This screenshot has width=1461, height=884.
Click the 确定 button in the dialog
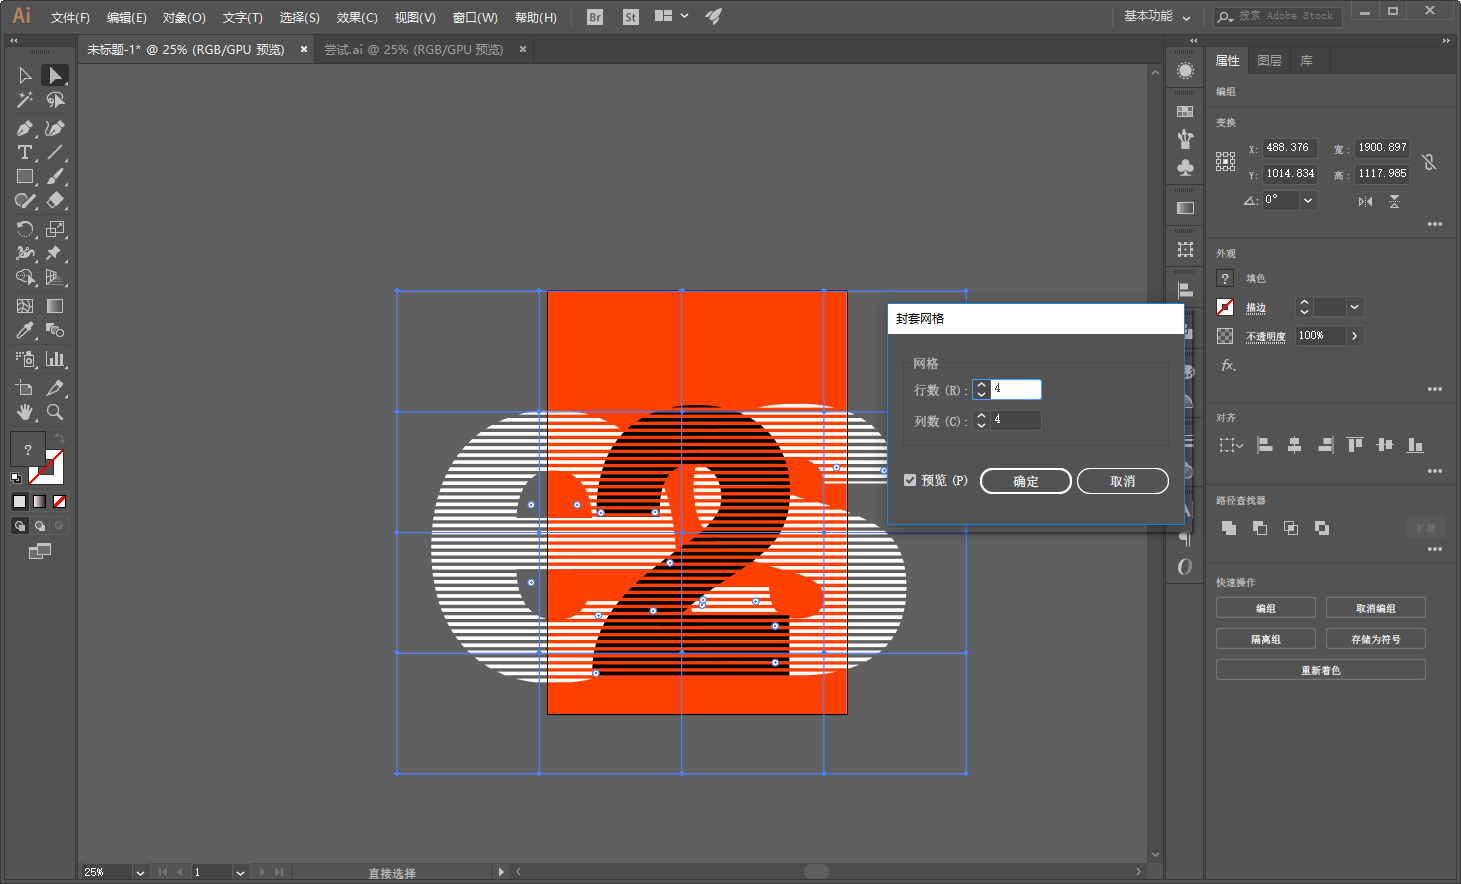click(x=1025, y=481)
